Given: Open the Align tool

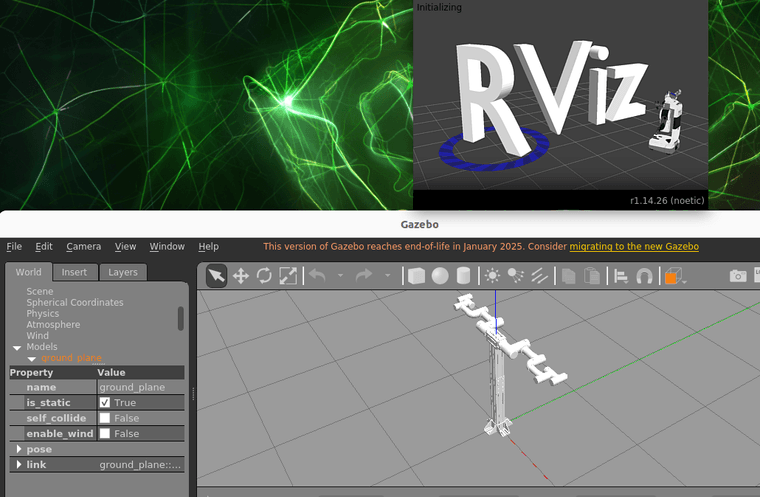Looking at the screenshot, I should point(621,276).
